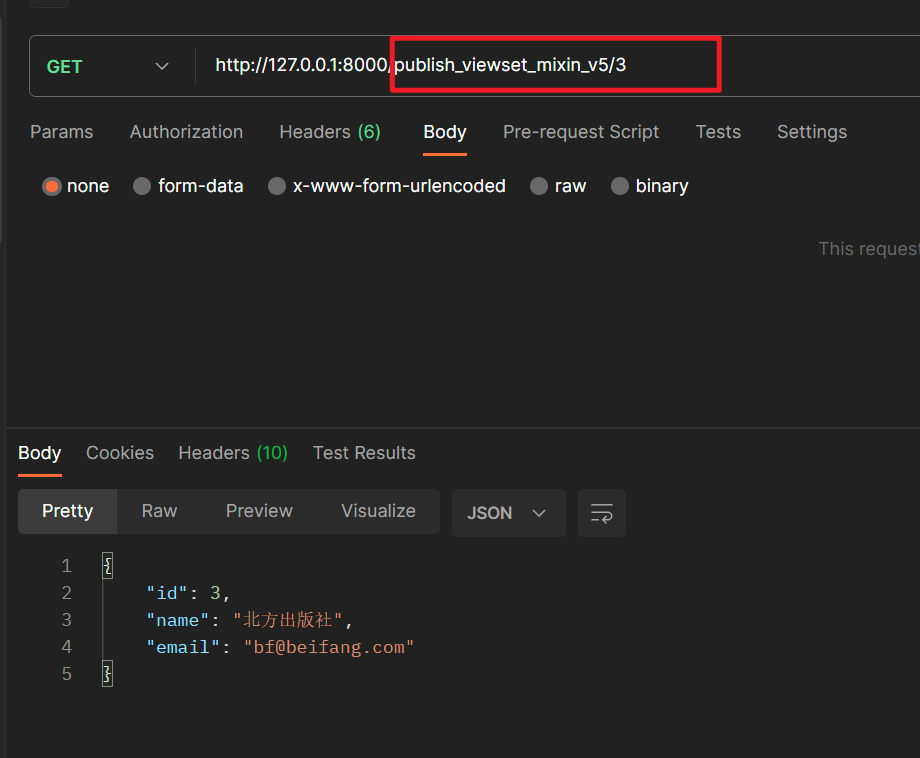Screen dimensions: 920x758
Task: Switch to the Authorization tab
Action: click(x=186, y=131)
